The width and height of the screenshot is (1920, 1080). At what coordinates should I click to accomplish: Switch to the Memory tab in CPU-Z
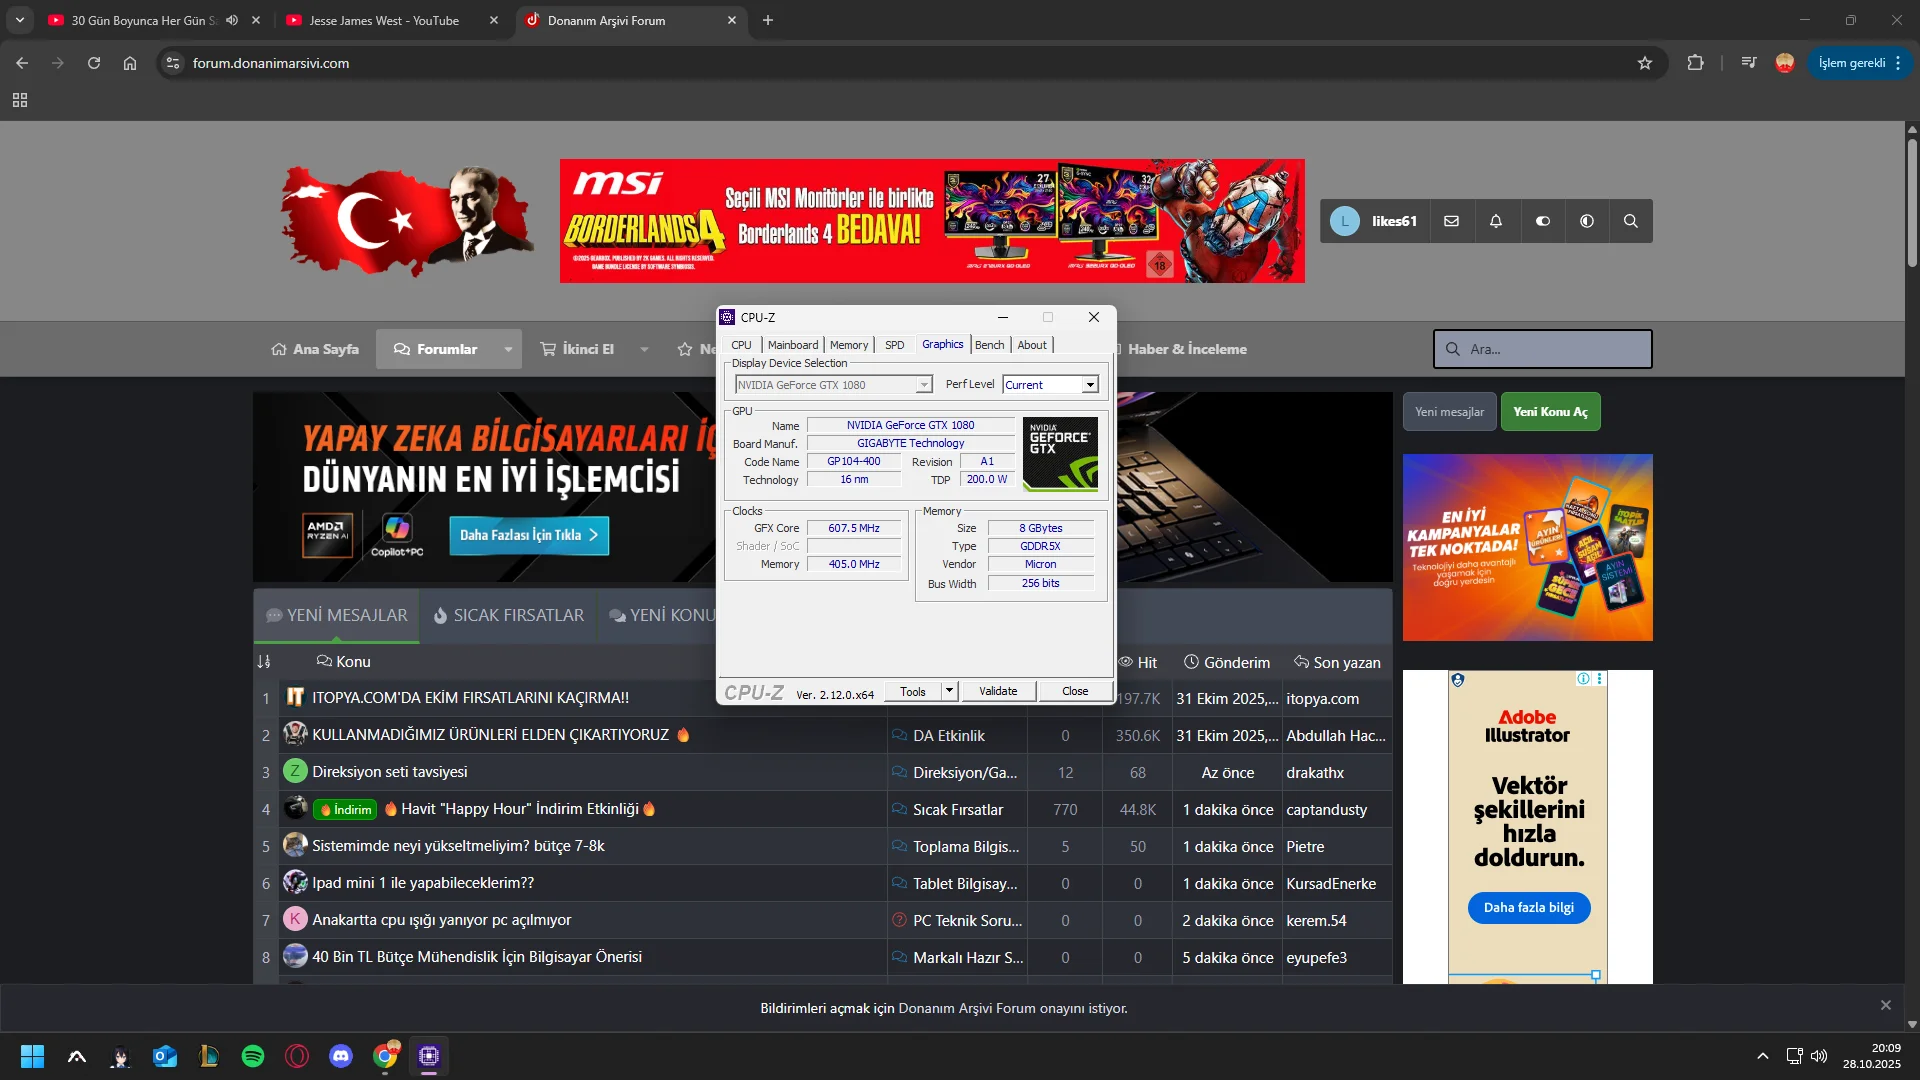tap(848, 345)
